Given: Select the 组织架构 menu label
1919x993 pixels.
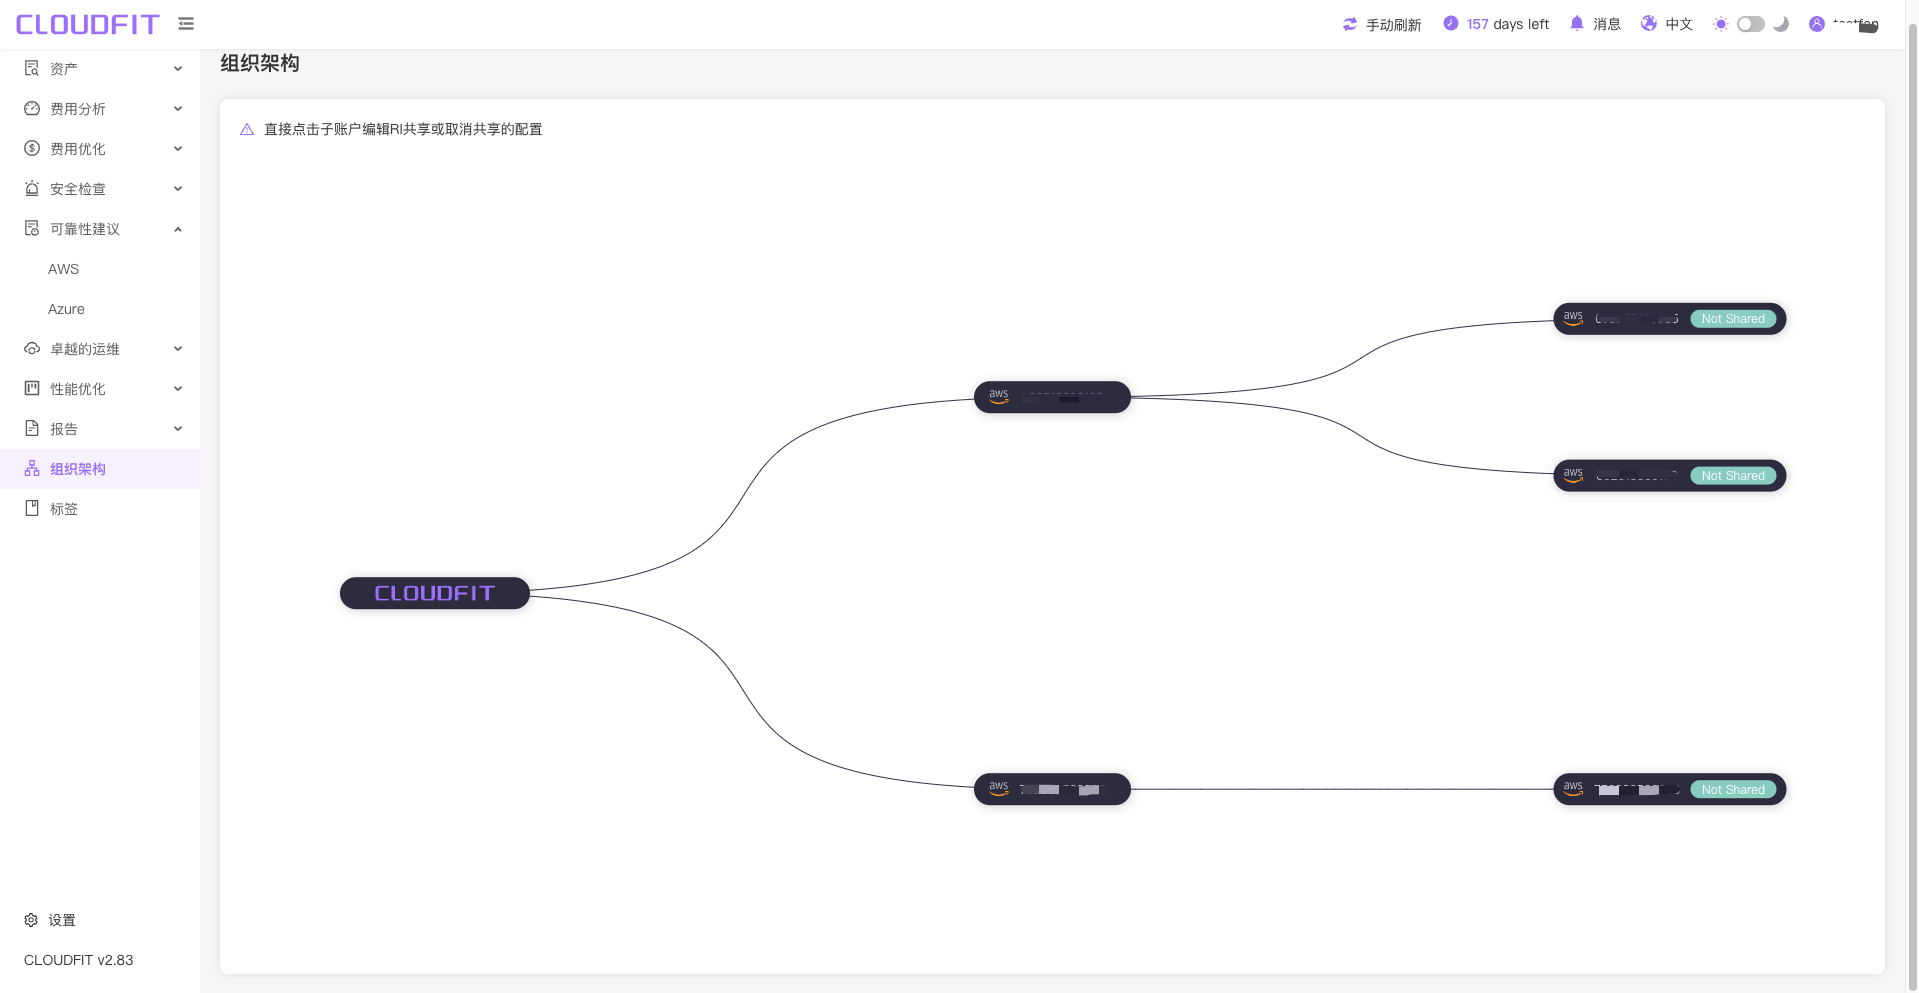Looking at the screenshot, I should [78, 469].
